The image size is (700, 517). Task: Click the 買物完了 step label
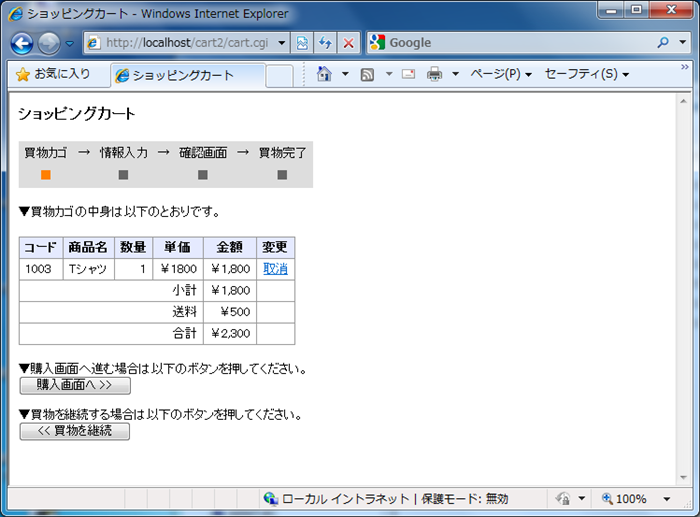click(x=283, y=153)
